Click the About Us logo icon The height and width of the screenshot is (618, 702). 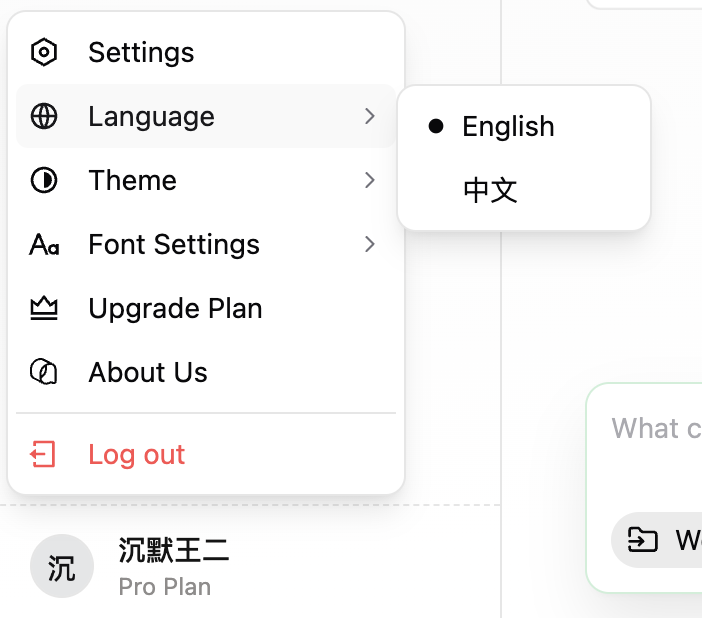44,373
